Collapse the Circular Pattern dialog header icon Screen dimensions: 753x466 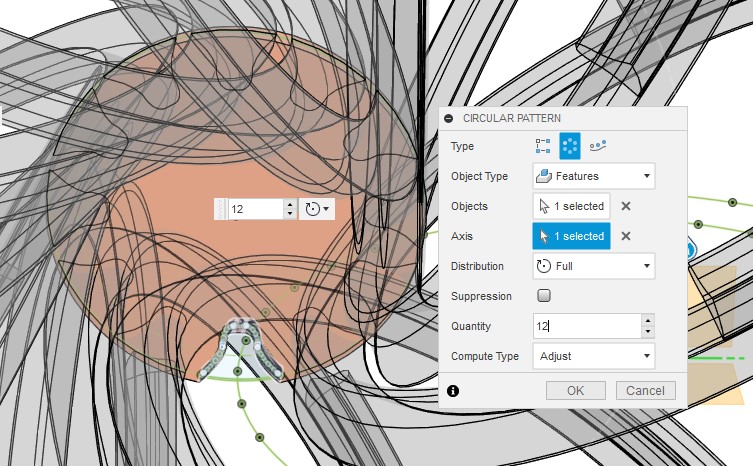point(449,118)
